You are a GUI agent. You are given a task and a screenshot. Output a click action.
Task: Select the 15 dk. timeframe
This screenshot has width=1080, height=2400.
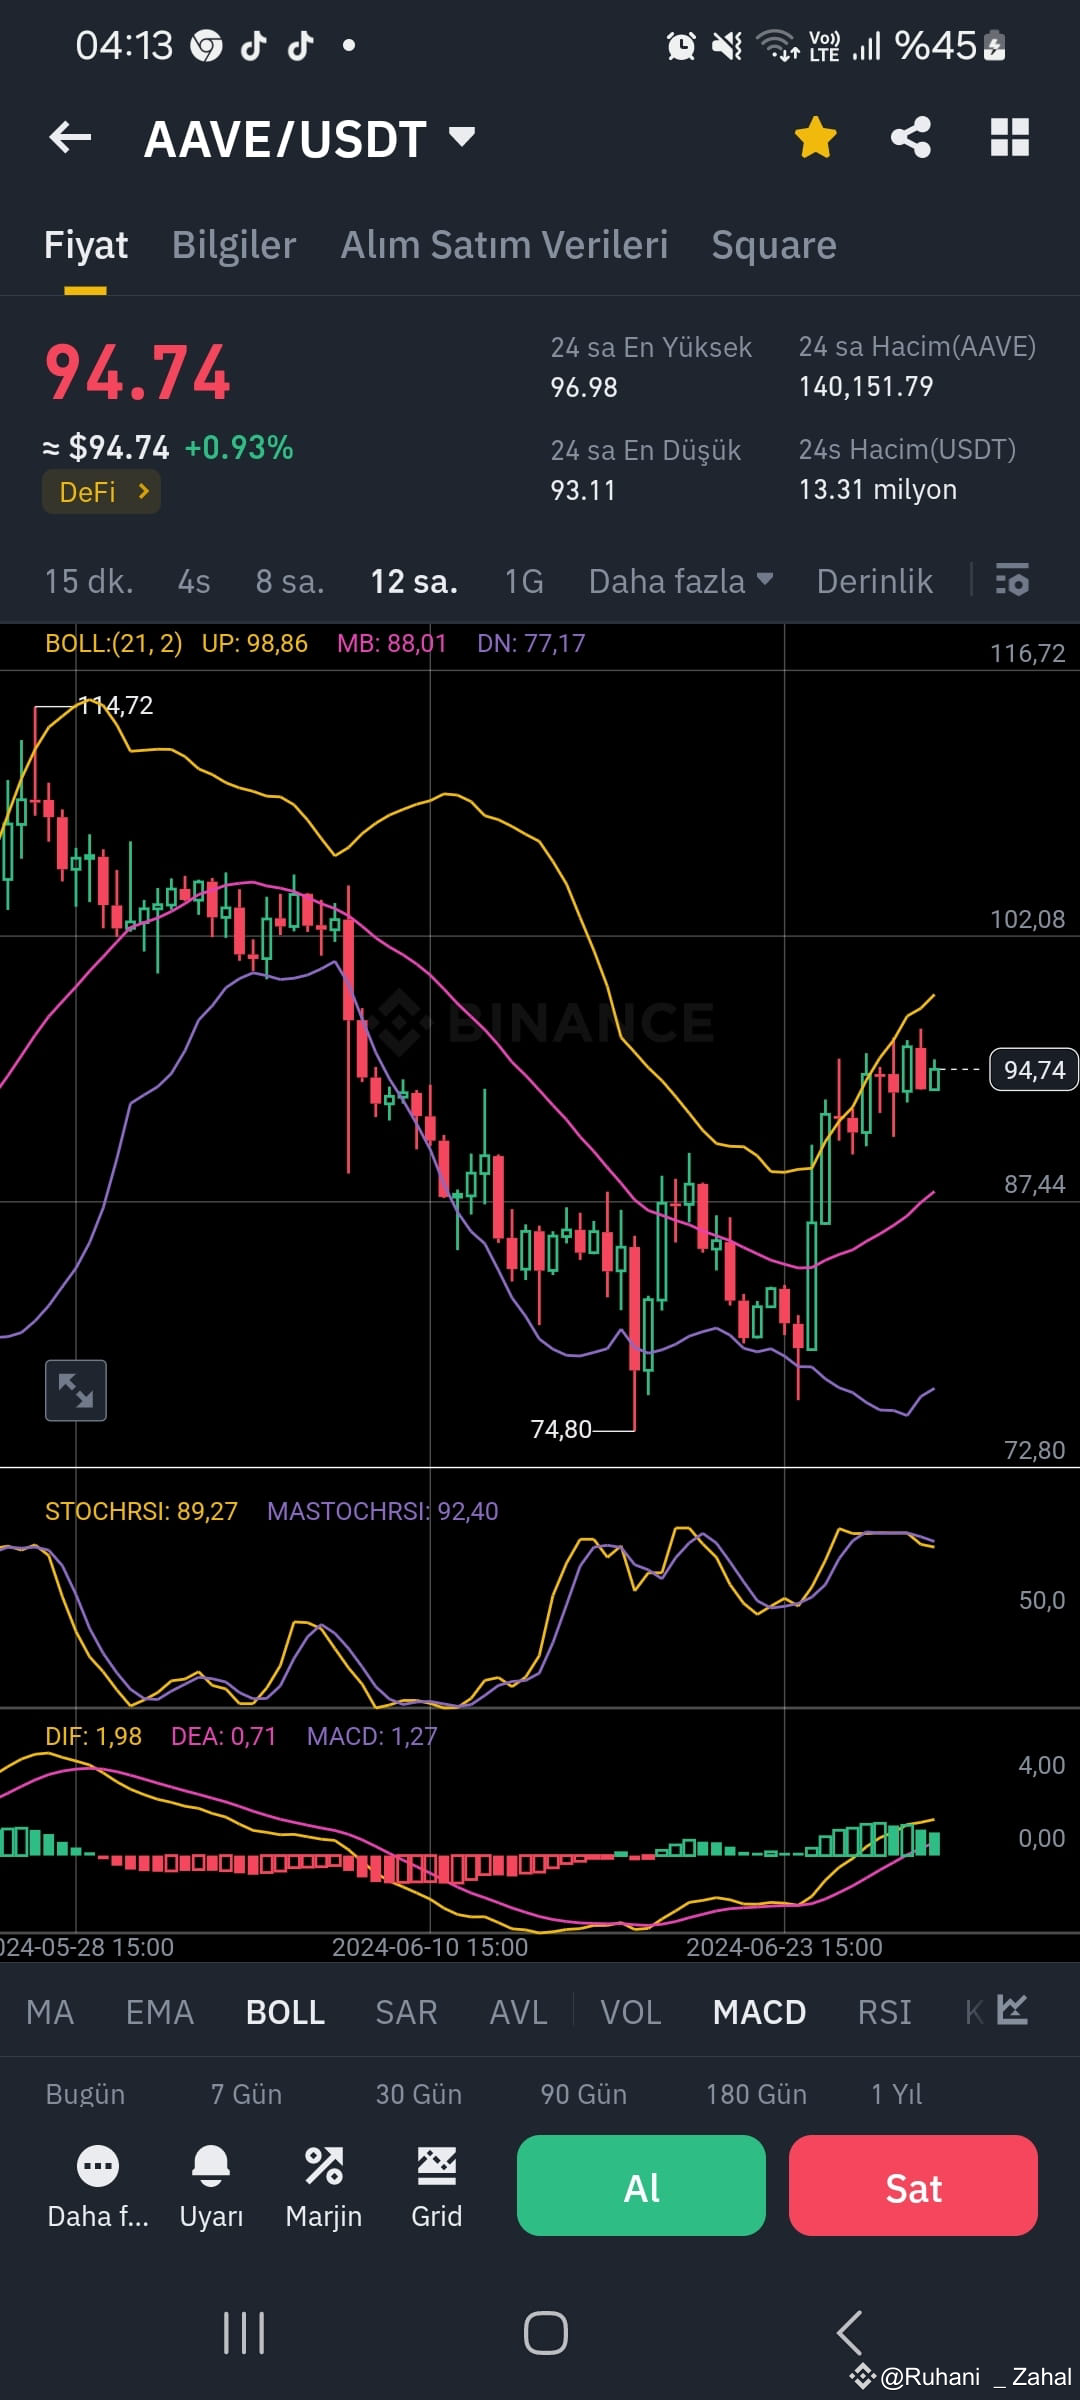click(x=89, y=581)
